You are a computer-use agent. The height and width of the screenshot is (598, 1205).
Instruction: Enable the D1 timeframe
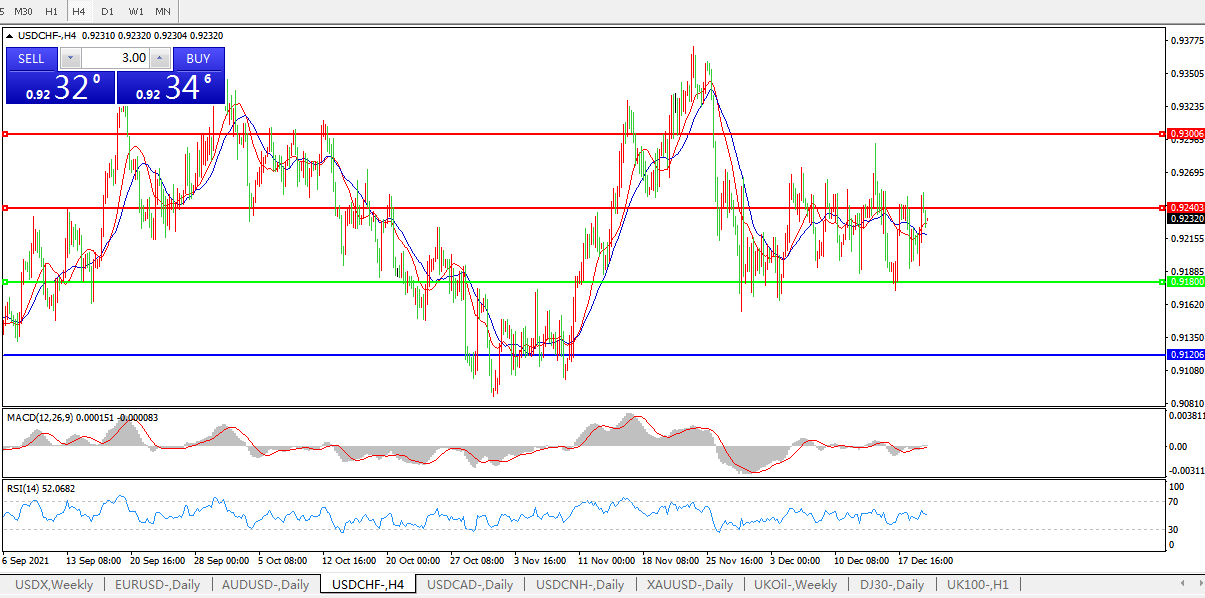pos(107,11)
